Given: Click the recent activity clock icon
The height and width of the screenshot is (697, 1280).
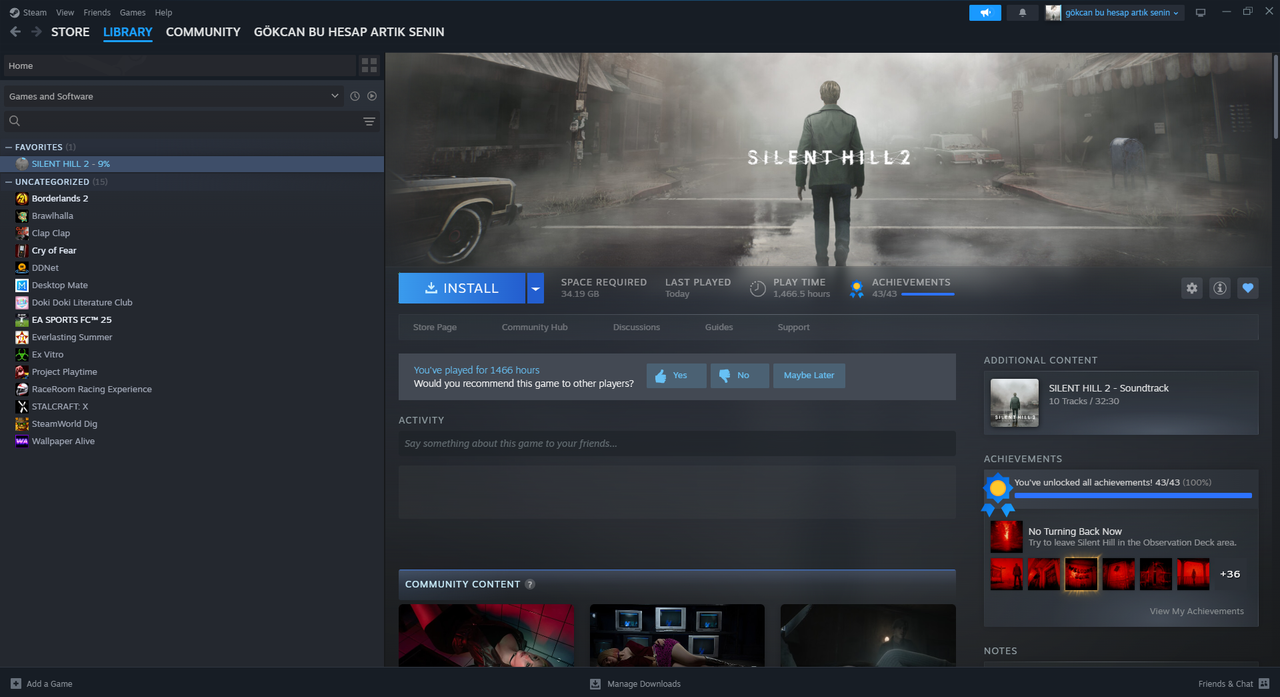Looking at the screenshot, I should [355, 96].
